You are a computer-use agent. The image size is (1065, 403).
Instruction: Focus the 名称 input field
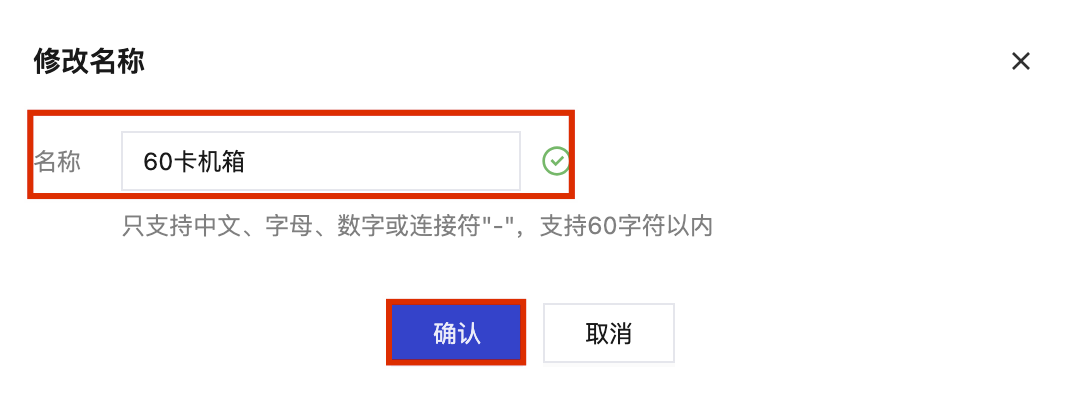click(321, 161)
